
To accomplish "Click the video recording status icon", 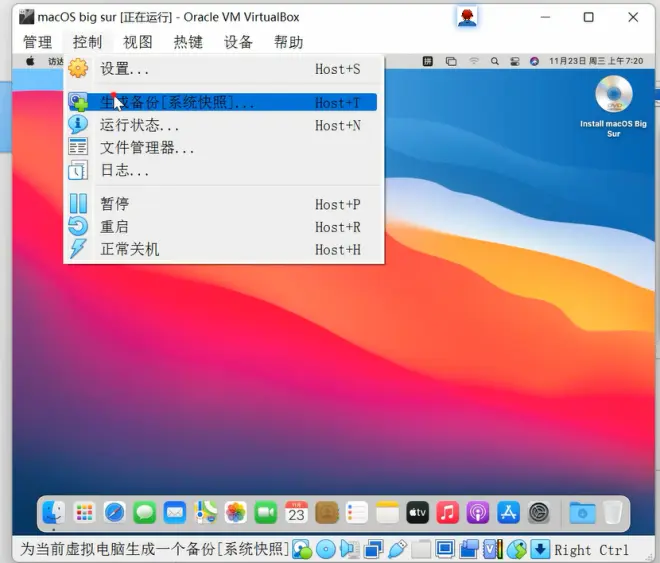I will click(468, 549).
